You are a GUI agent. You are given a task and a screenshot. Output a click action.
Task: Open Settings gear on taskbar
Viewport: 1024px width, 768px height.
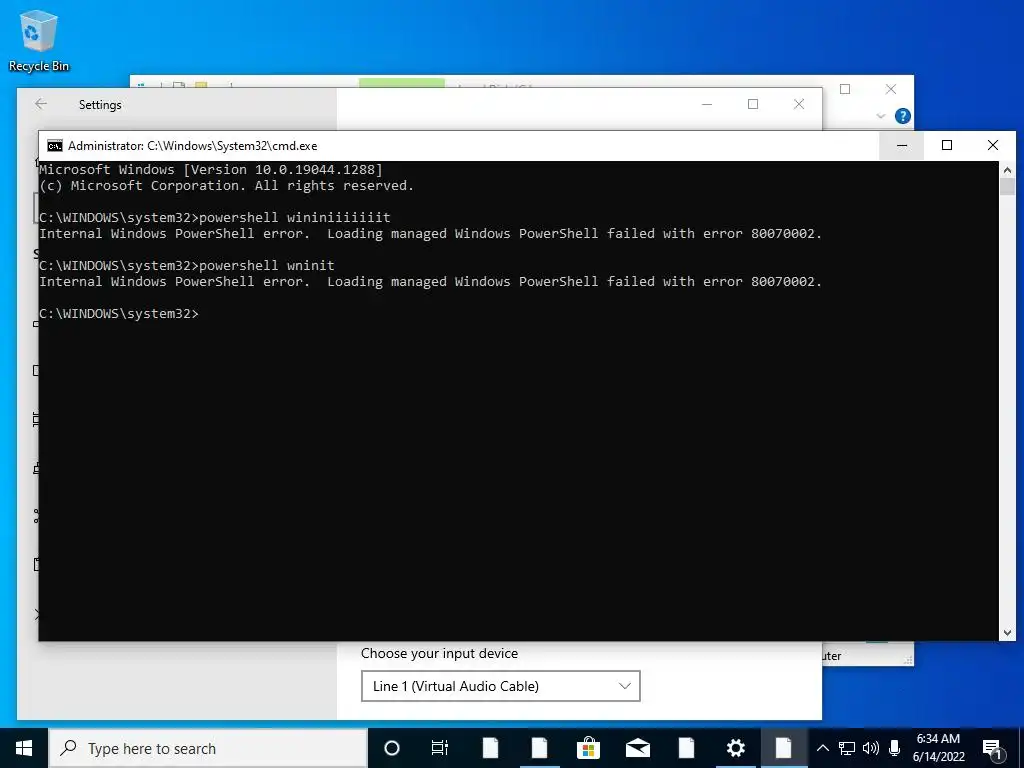click(x=735, y=748)
